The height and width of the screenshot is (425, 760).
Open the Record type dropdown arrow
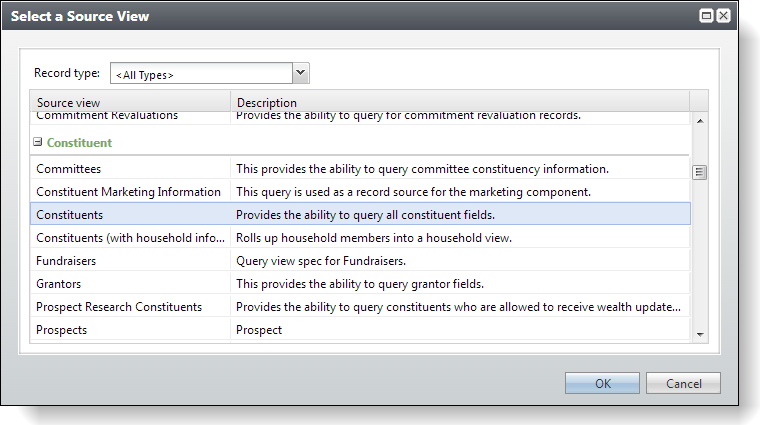coord(301,73)
